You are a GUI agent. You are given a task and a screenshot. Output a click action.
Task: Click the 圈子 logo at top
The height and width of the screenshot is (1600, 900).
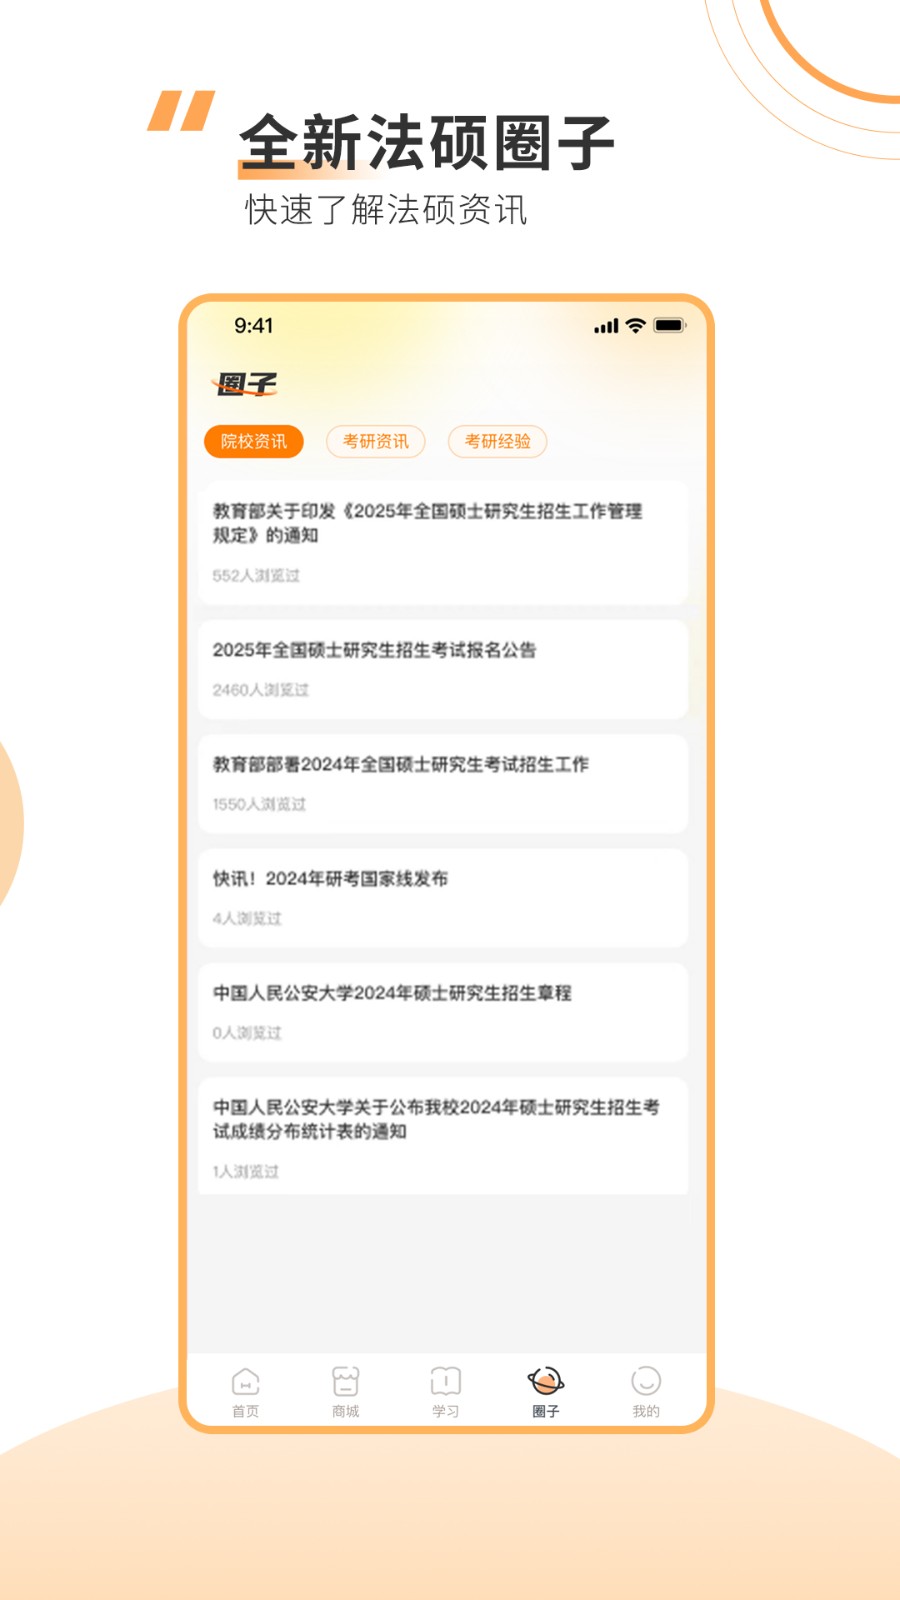coord(245,384)
